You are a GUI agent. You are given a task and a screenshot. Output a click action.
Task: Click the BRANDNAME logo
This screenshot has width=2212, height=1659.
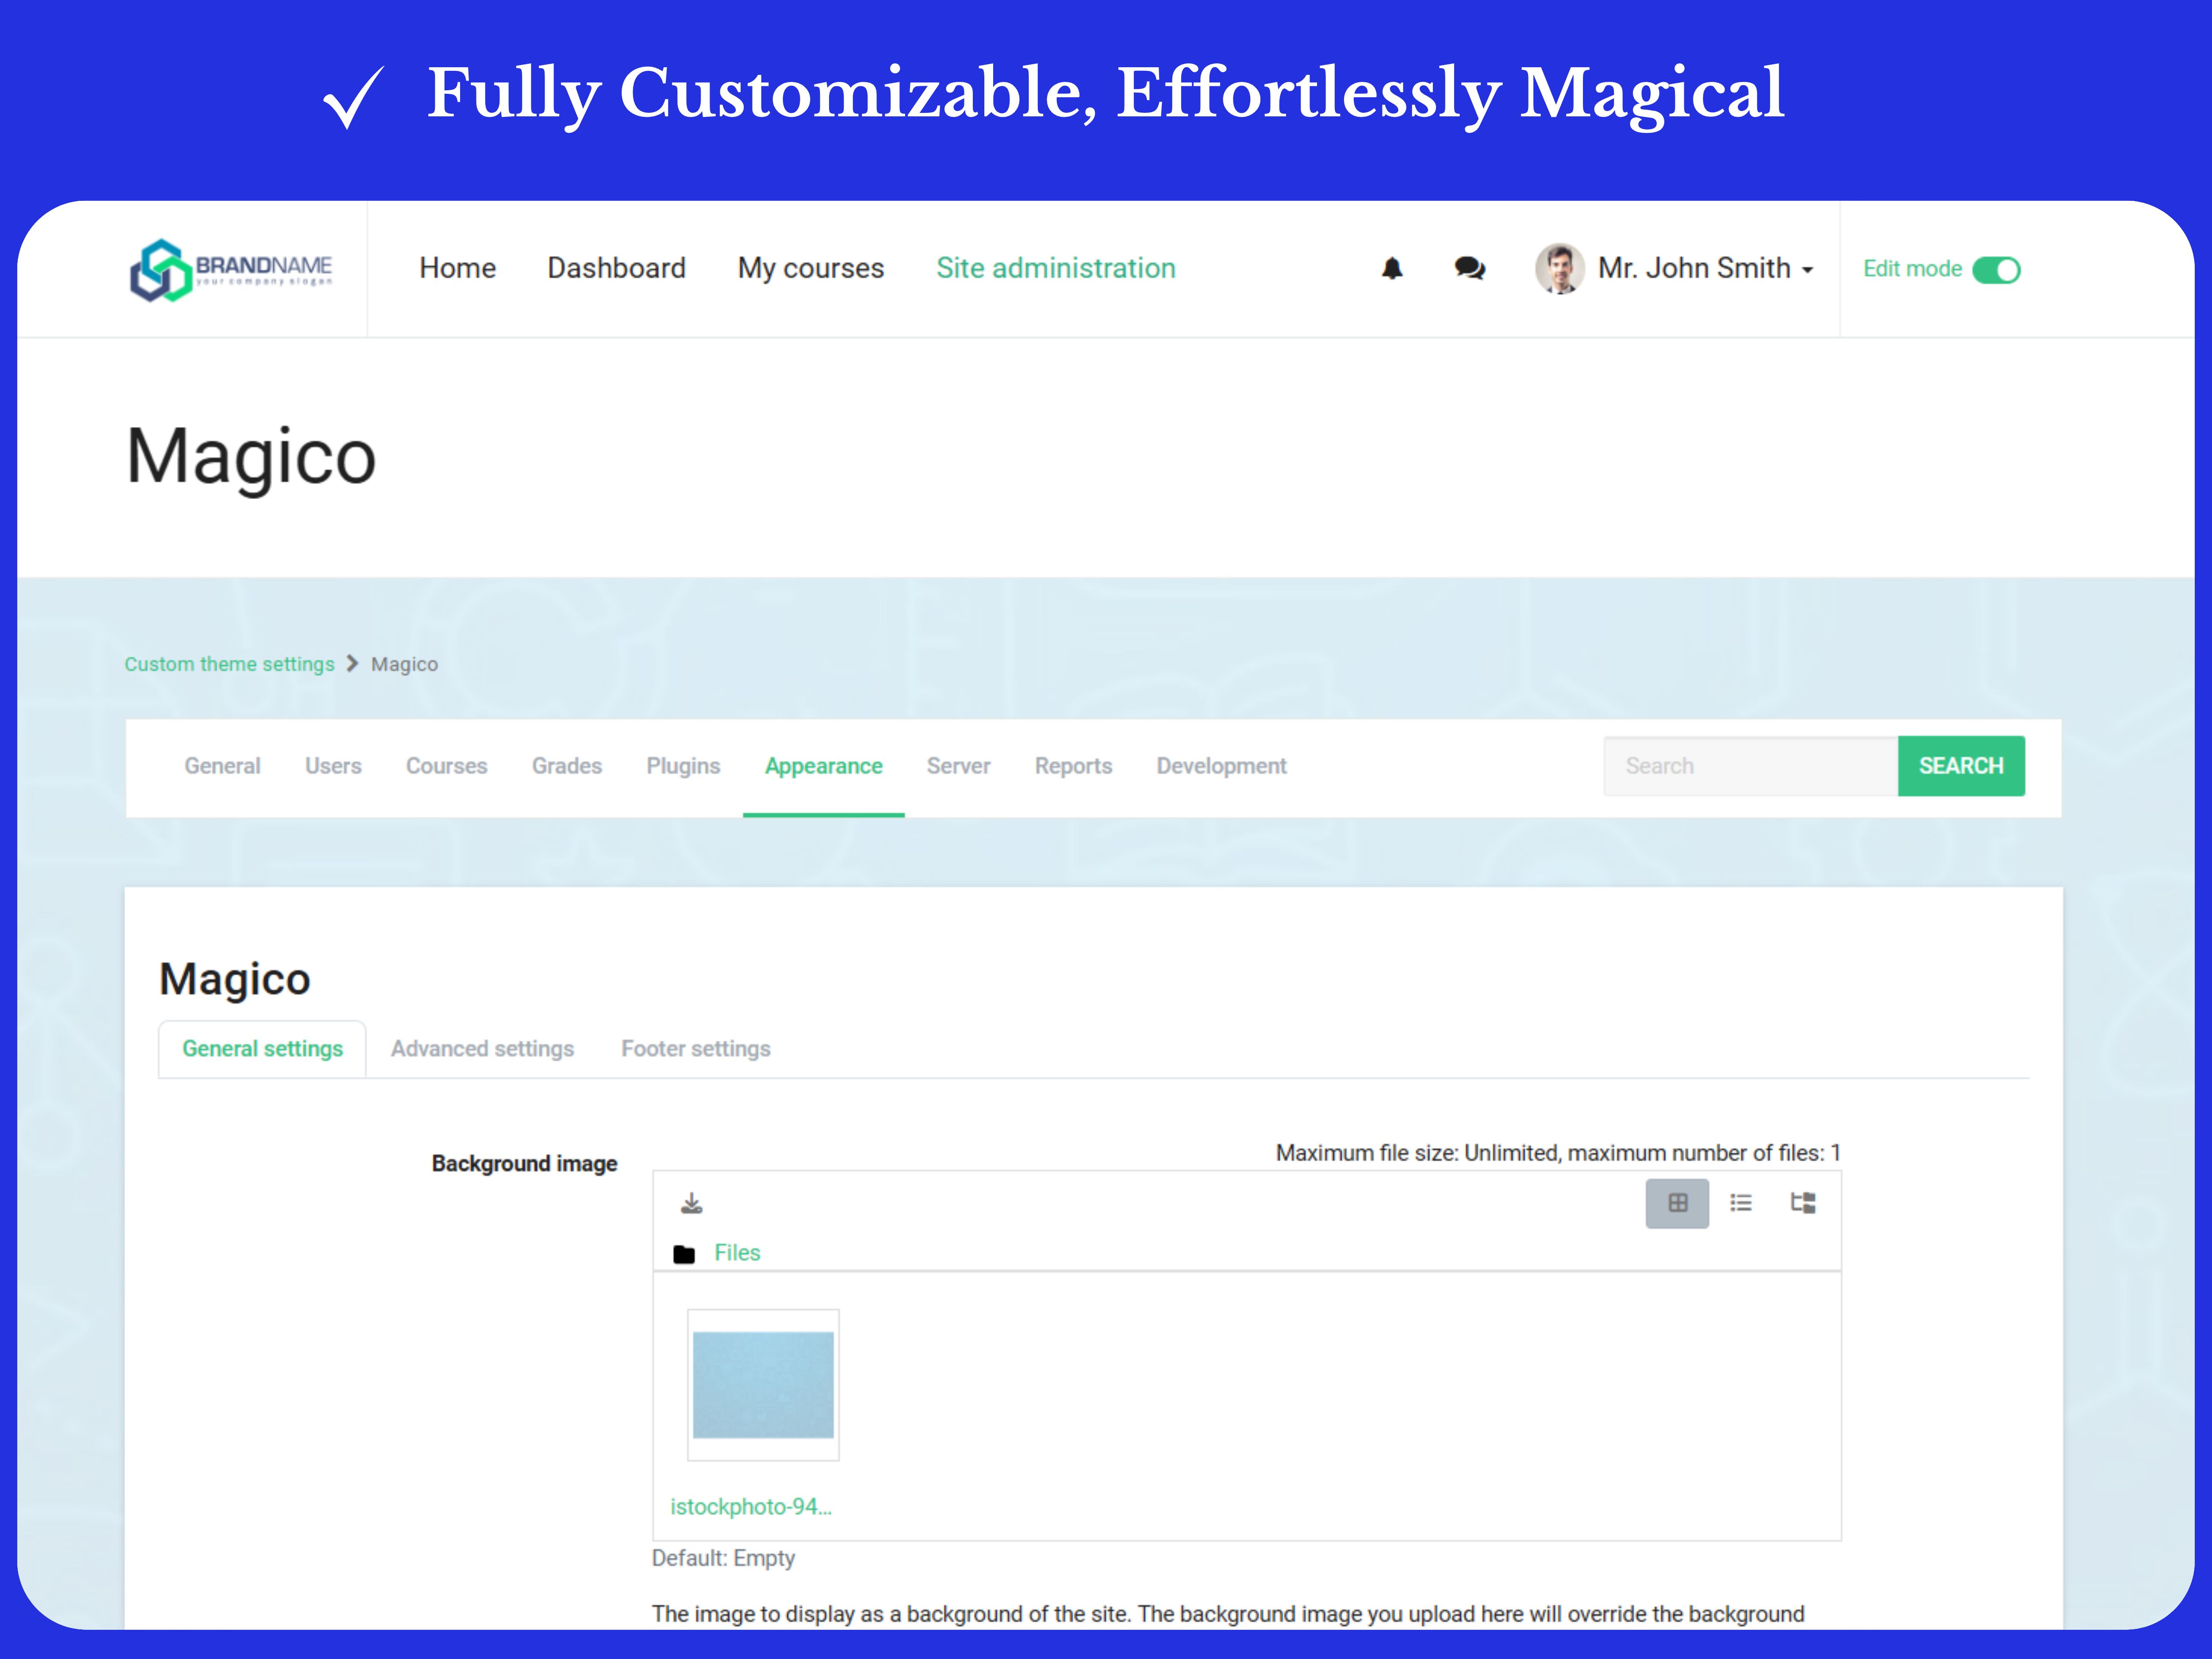pyautogui.click(x=231, y=269)
